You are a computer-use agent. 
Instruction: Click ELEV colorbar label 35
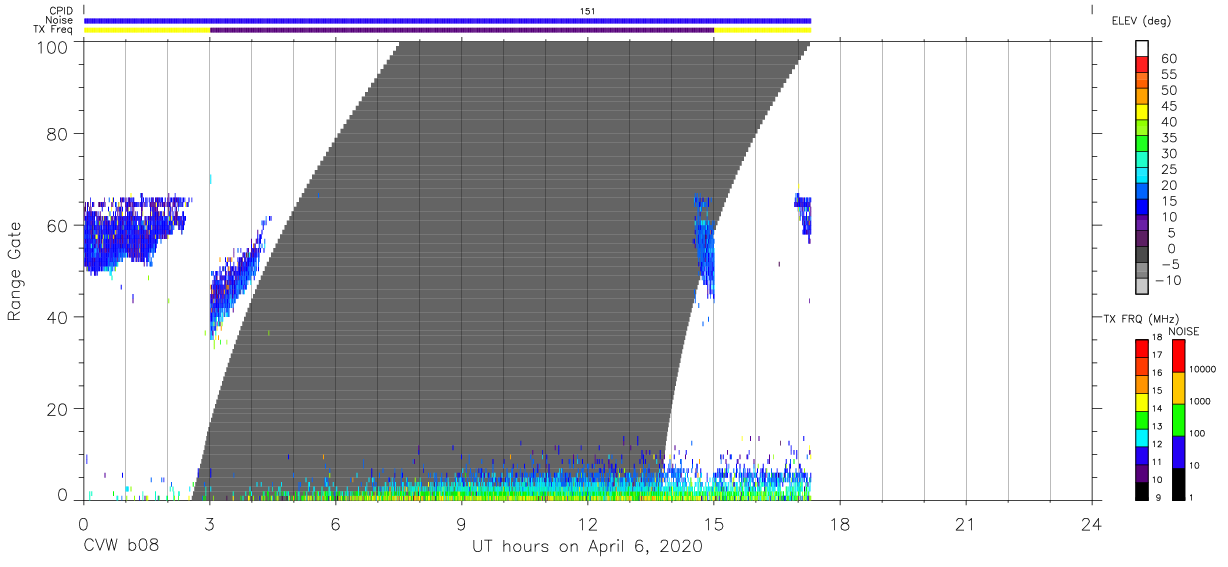pyautogui.click(x=1168, y=138)
